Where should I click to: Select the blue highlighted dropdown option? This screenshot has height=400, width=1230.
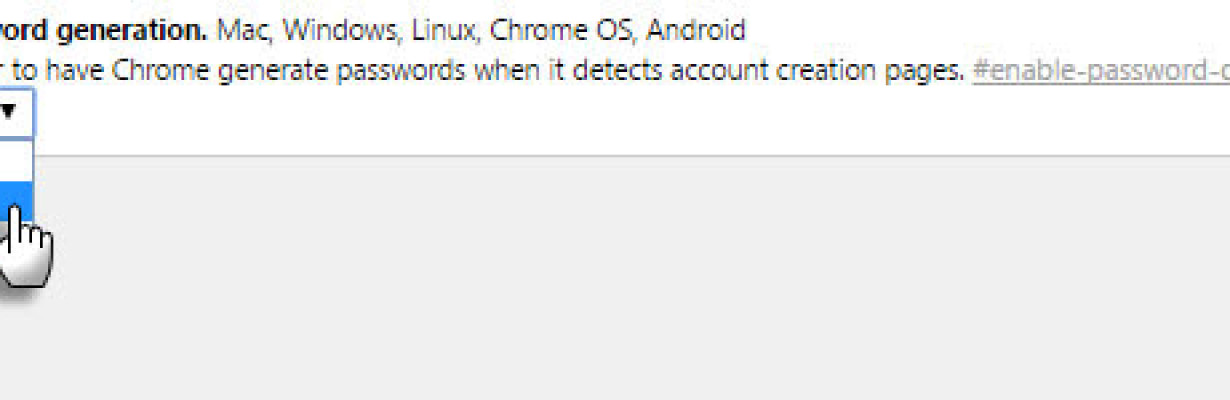[x=16, y=203]
